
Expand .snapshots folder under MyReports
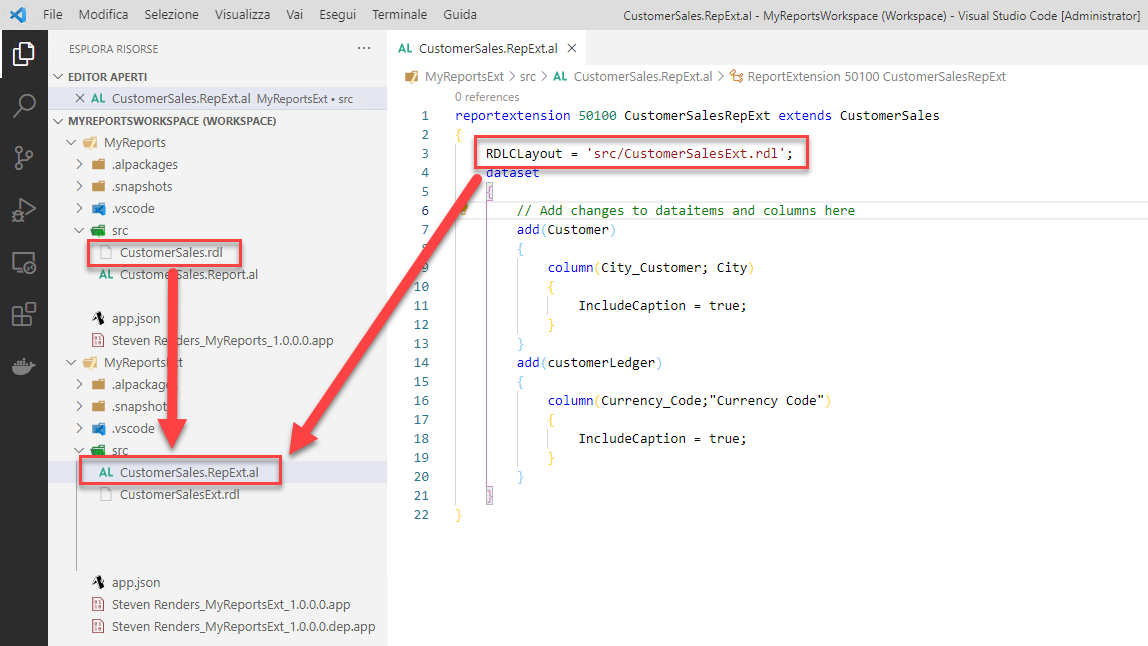coord(79,186)
